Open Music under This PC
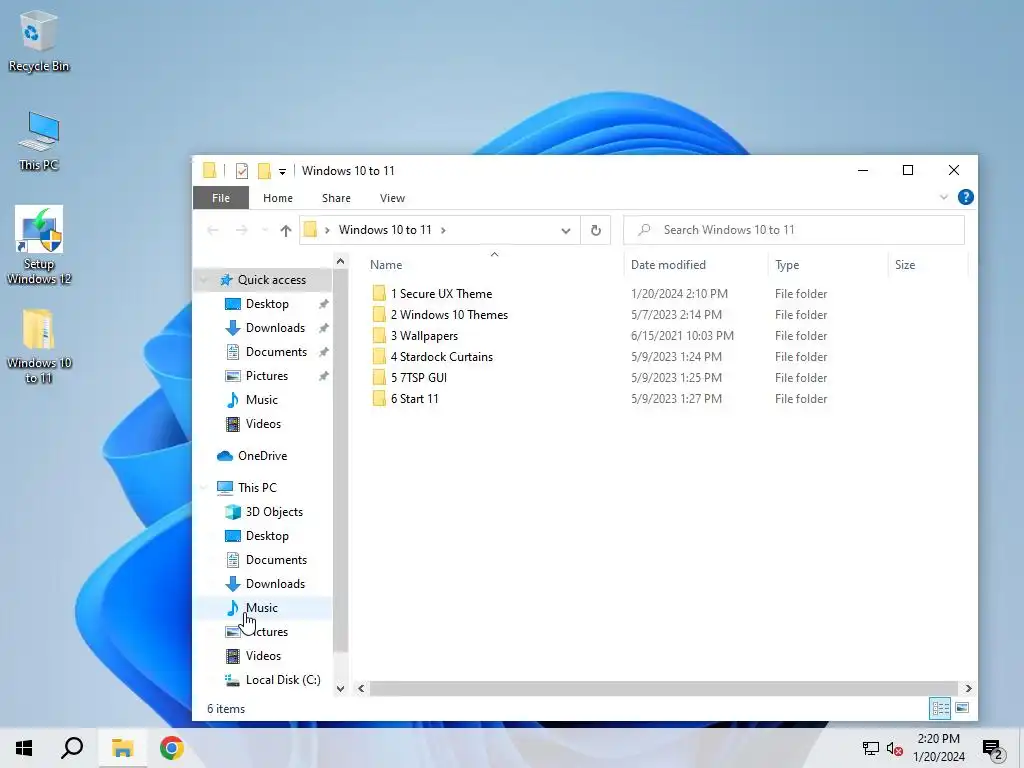 click(261, 608)
